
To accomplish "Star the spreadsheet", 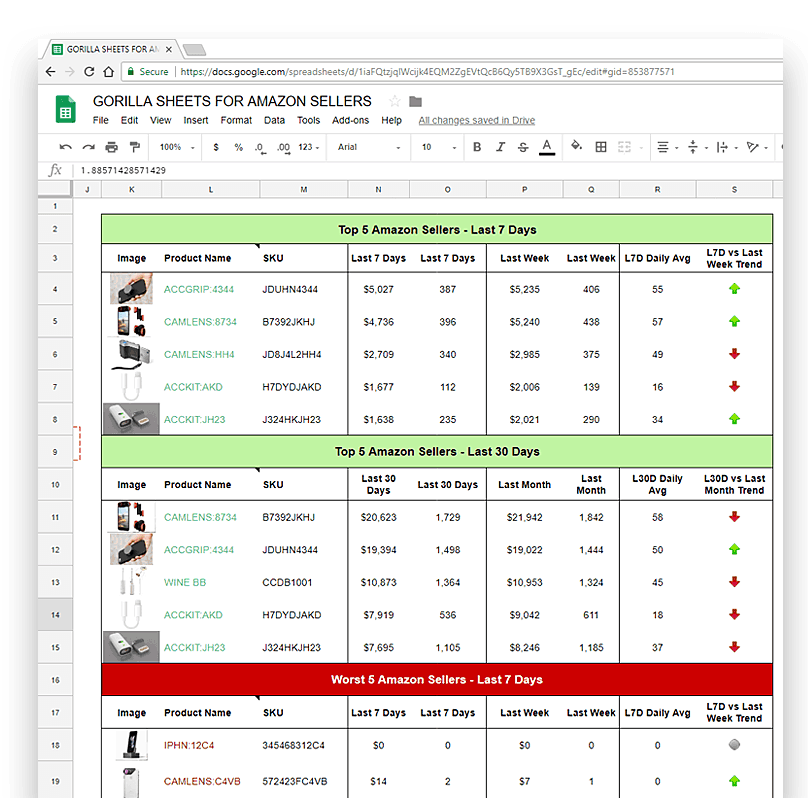I will pyautogui.click(x=395, y=101).
